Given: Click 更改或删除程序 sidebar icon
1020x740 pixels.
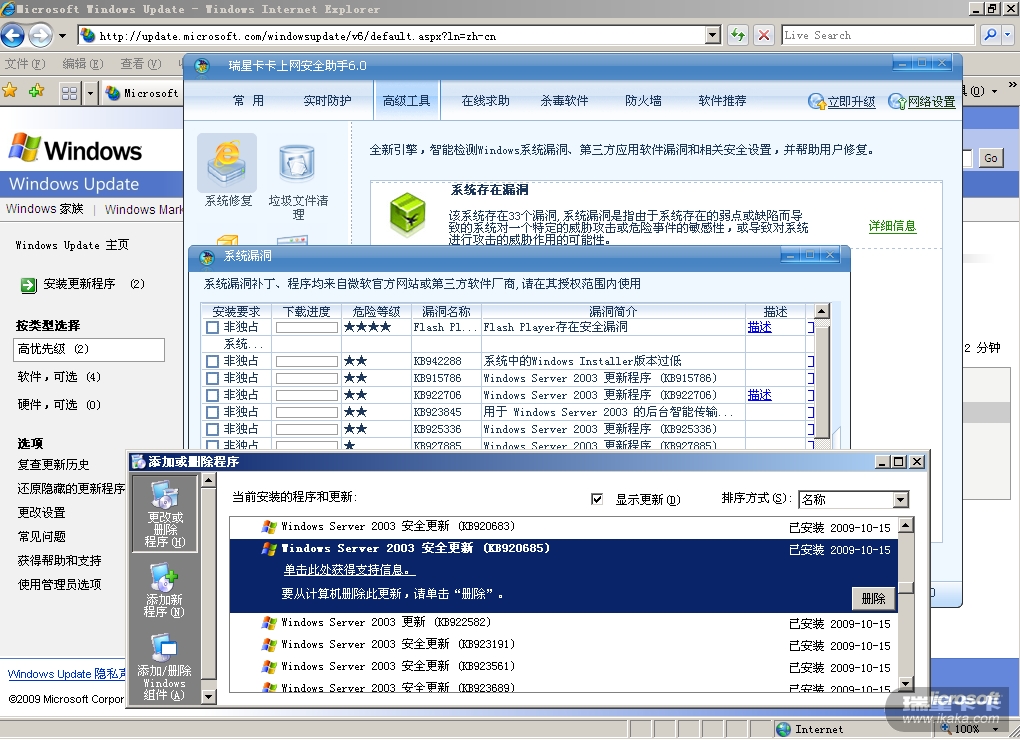Looking at the screenshot, I should pos(165,514).
